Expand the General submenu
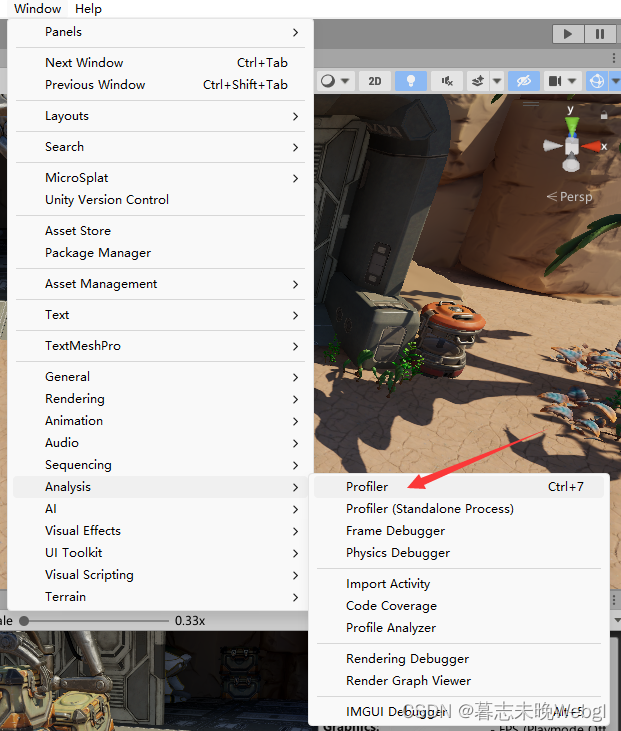This screenshot has height=731, width=621. point(160,377)
